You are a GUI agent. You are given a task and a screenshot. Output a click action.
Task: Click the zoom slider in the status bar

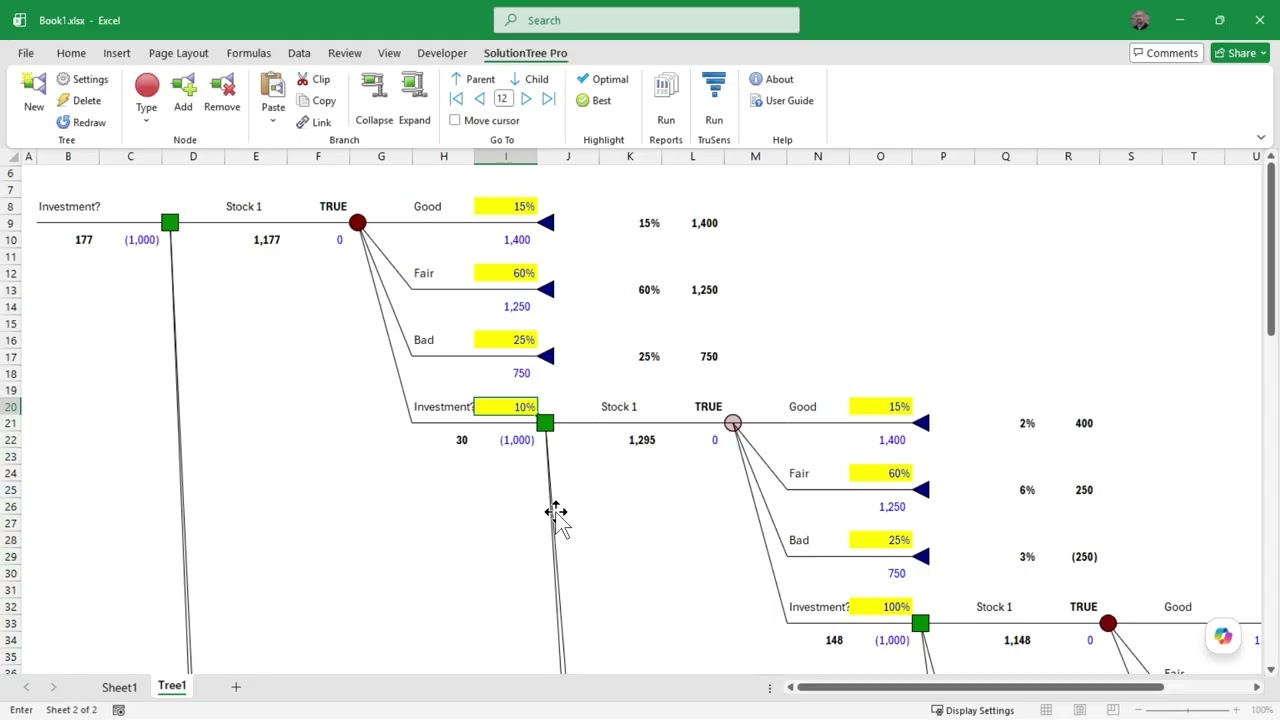[1187, 710]
